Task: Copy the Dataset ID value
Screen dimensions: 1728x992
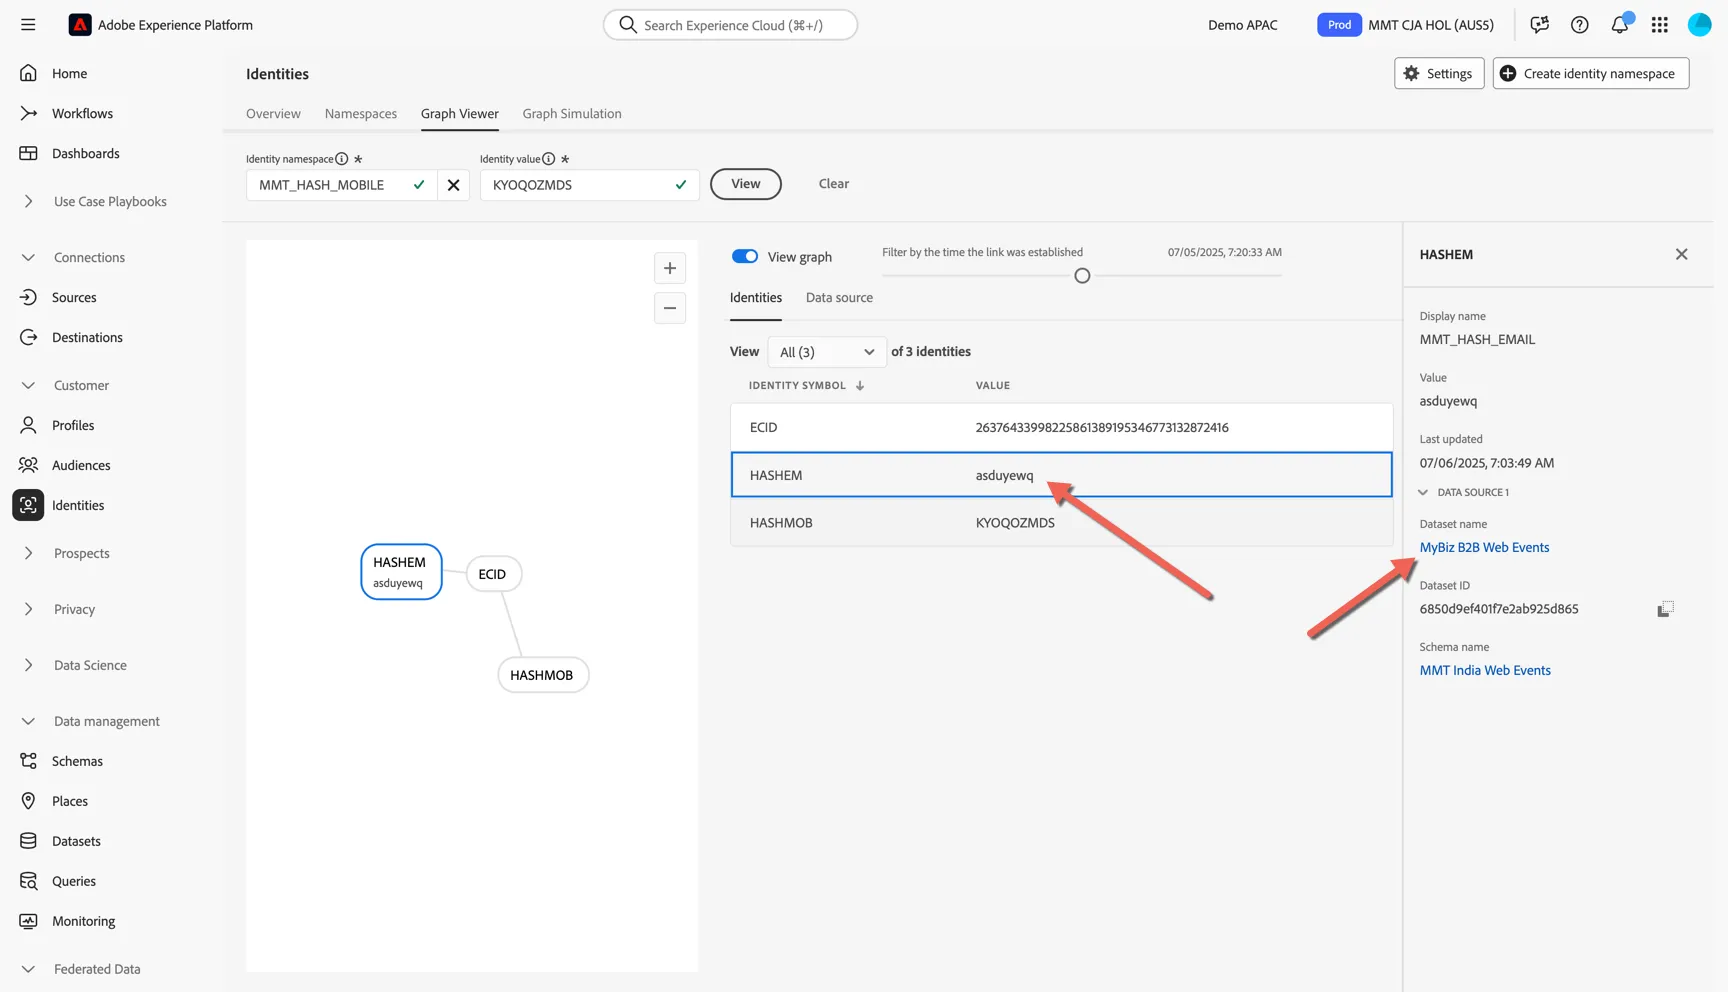Action: (x=1665, y=609)
